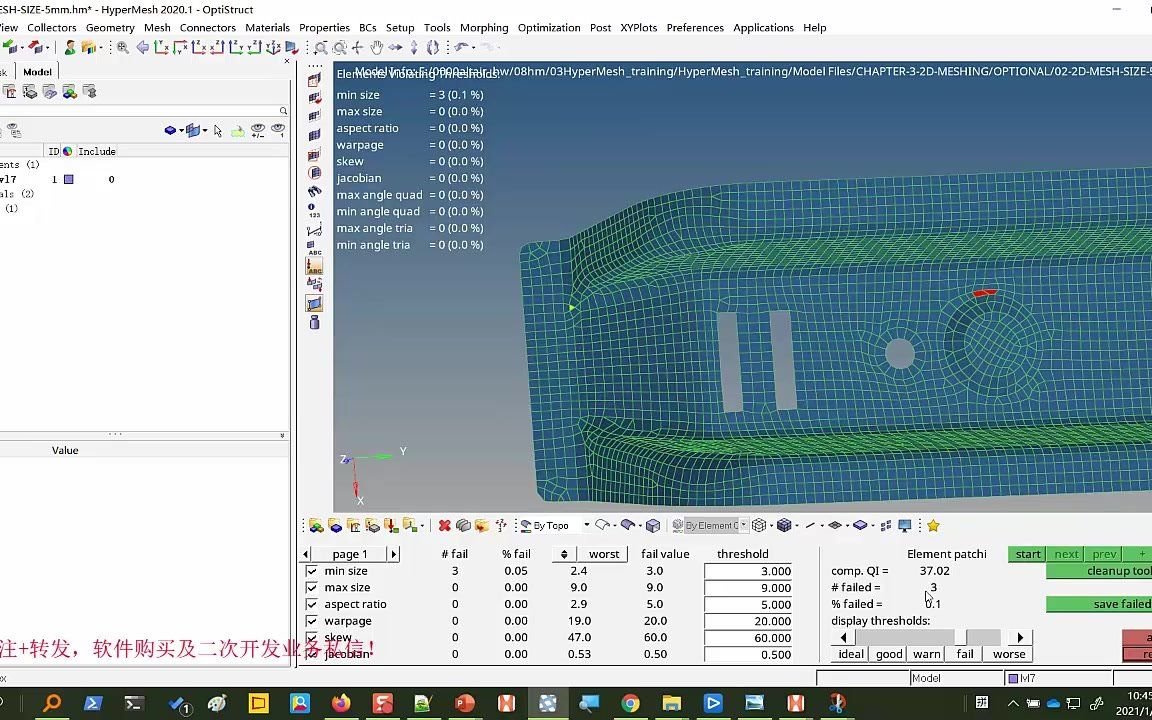
Task: Toggle the skew quality checkbox
Action: (313, 637)
